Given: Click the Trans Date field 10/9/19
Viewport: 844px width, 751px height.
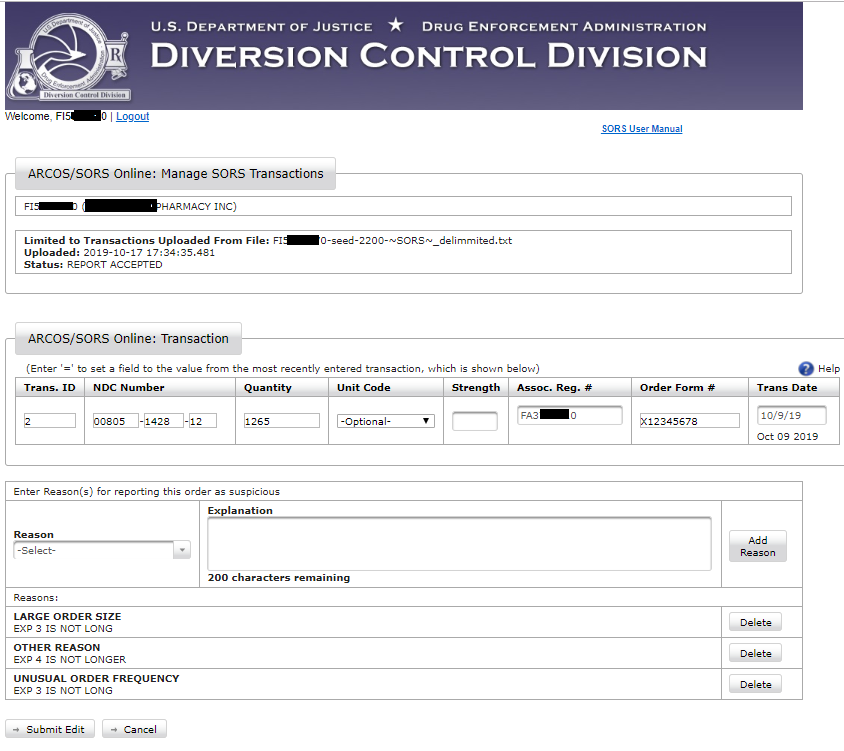Looking at the screenshot, I should tap(791, 415).
